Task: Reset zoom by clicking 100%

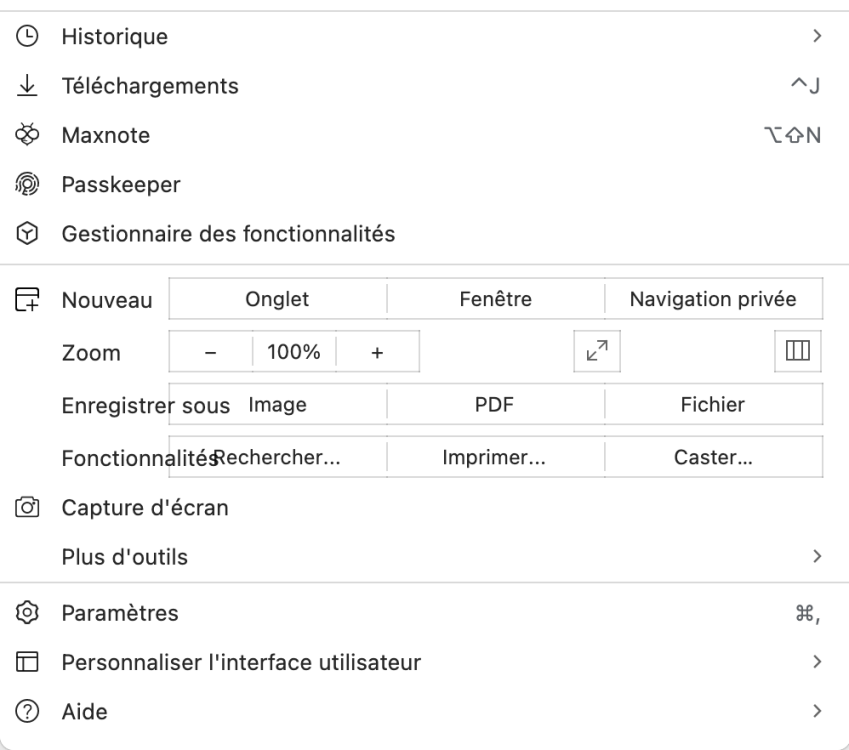Action: [294, 352]
